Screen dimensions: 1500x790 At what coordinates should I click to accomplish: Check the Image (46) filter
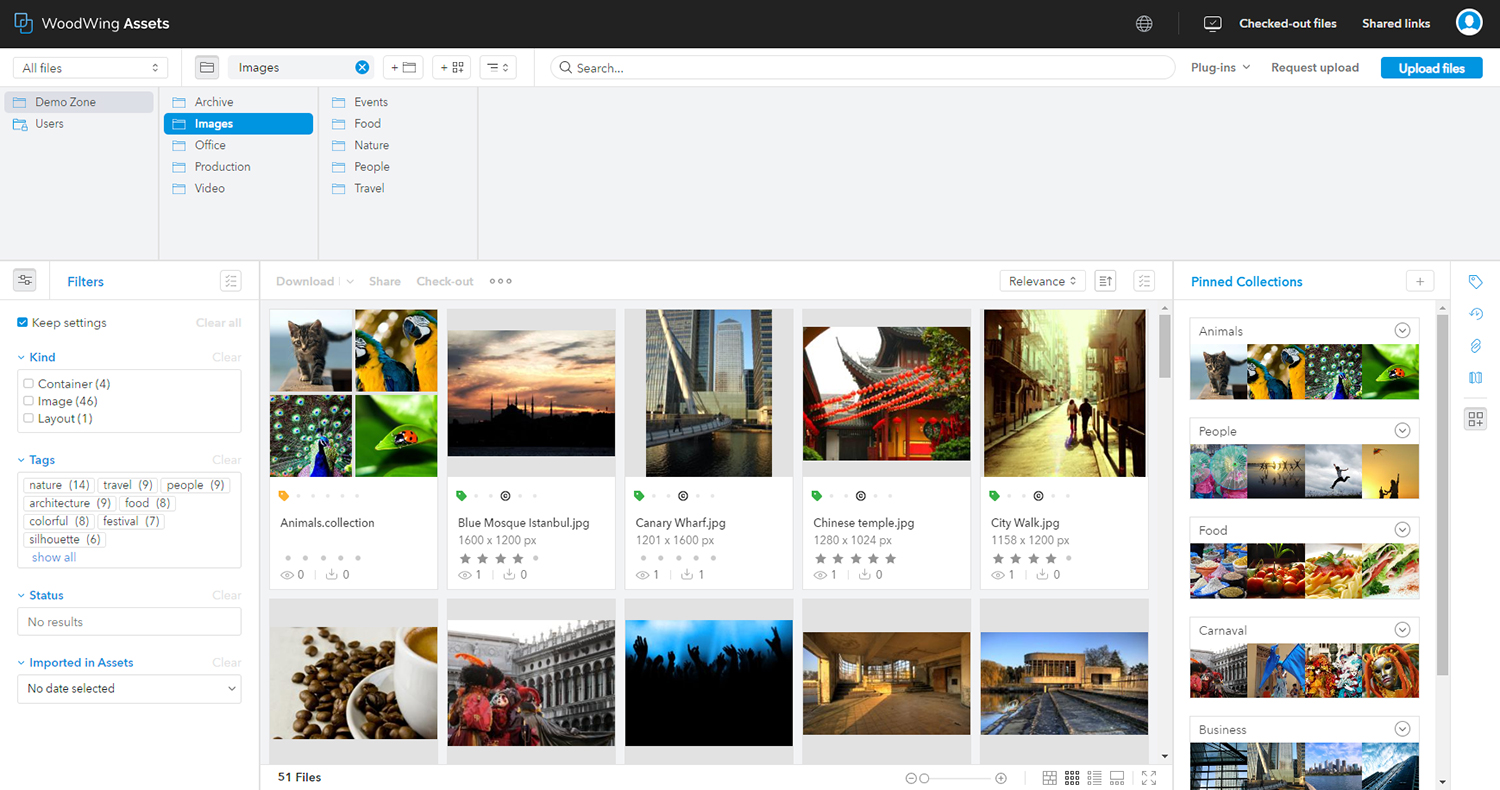pyautogui.click(x=29, y=401)
